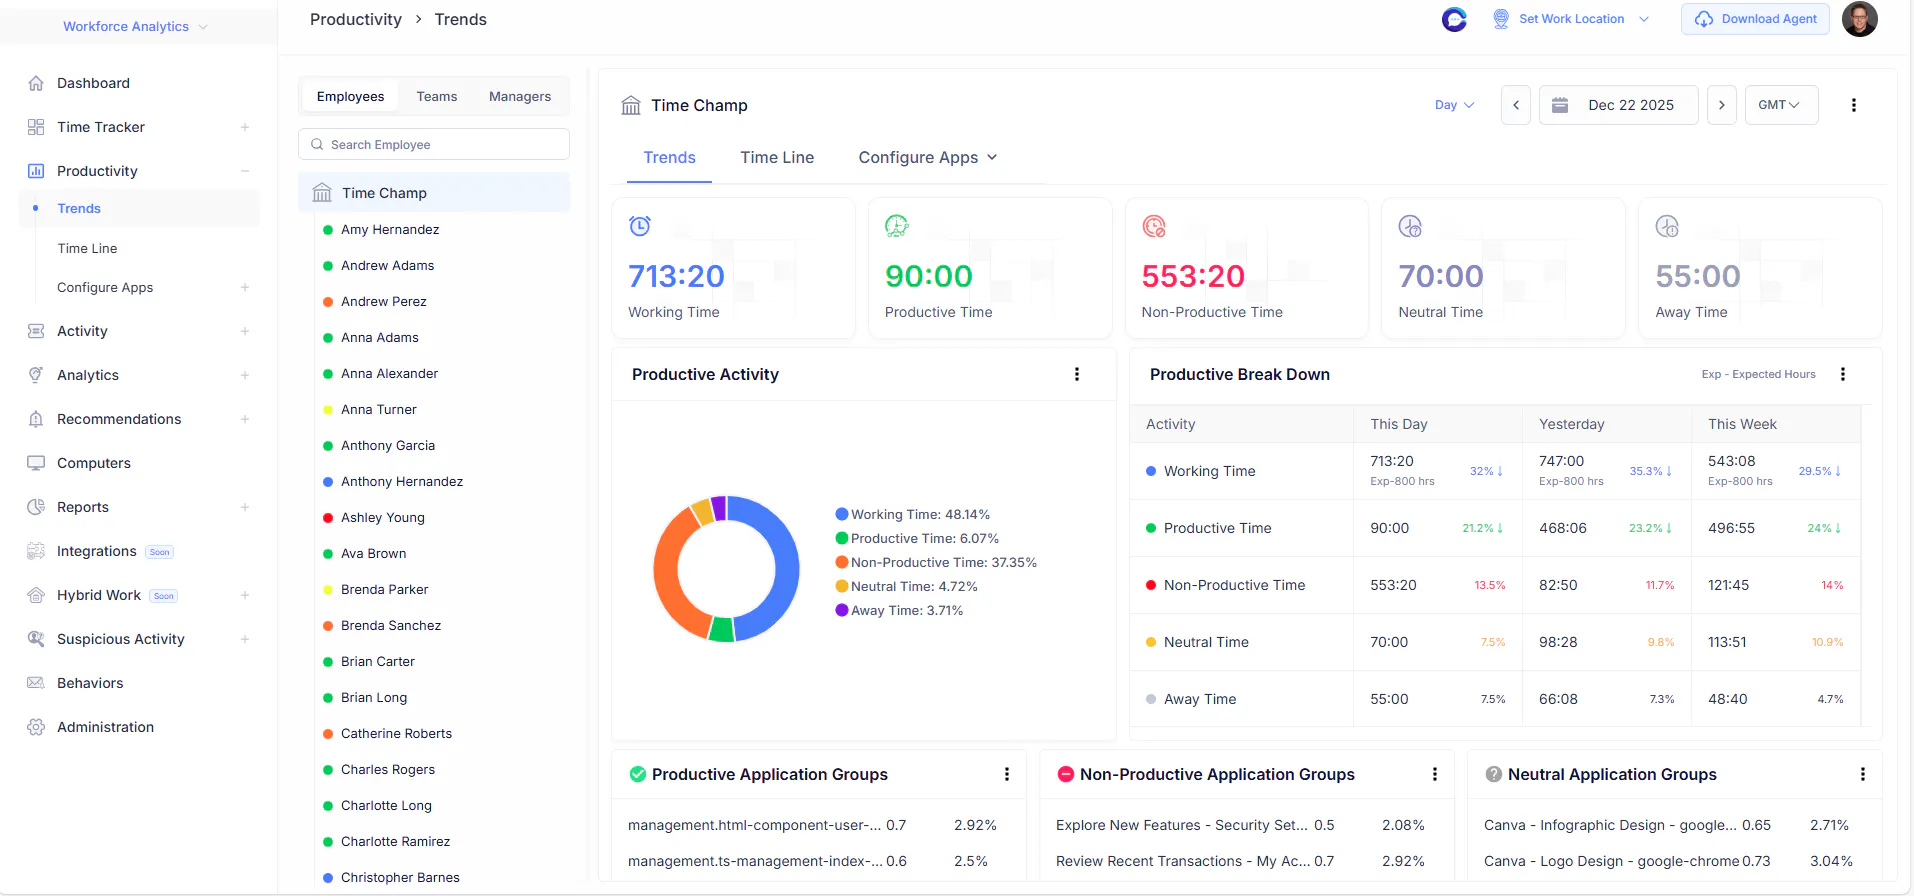This screenshot has width=1914, height=896.
Task: Open the Workforce Analytics dropdown
Action: coord(135,26)
